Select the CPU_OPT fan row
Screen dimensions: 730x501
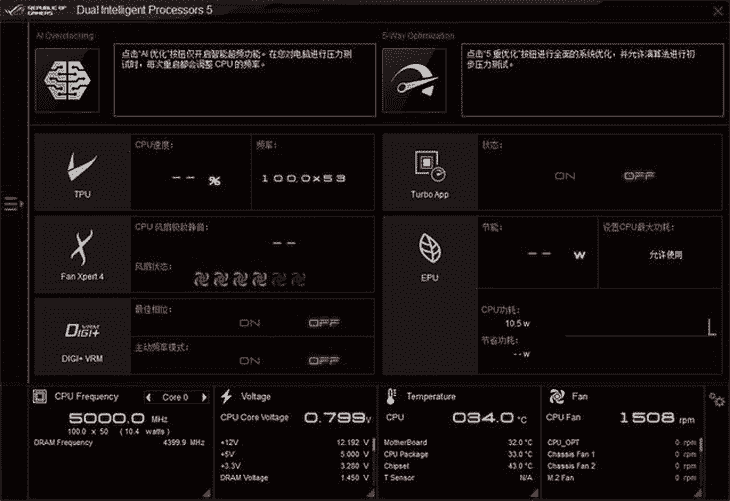tap(622, 442)
